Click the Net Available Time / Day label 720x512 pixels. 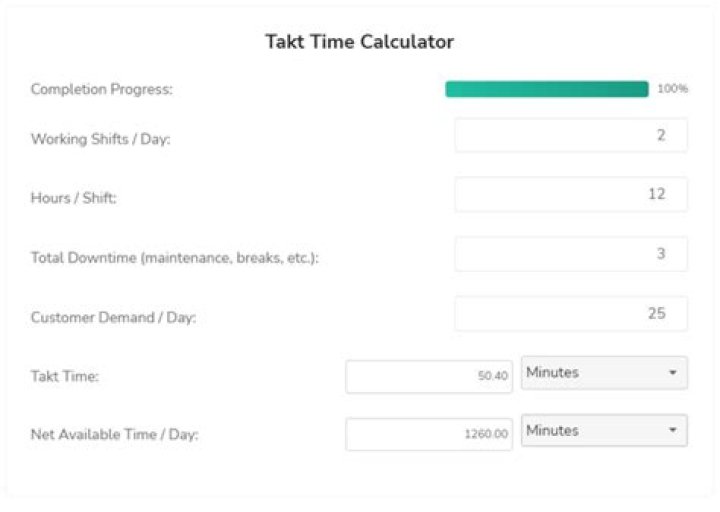click(115, 435)
